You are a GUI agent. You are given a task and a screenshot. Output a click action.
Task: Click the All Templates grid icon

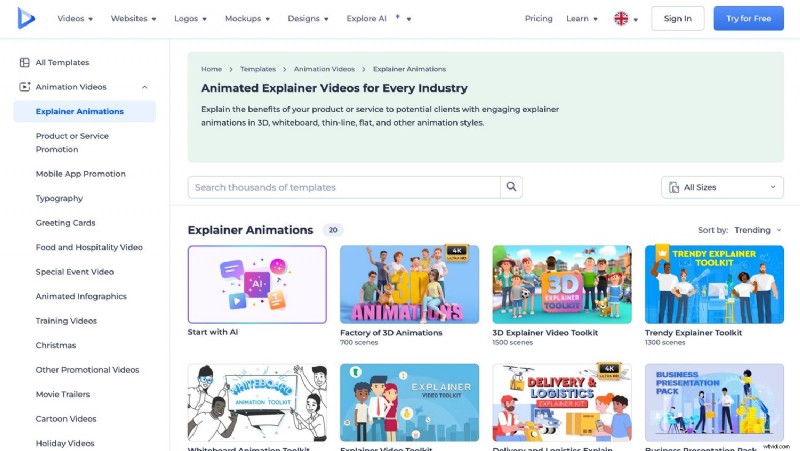(25, 62)
